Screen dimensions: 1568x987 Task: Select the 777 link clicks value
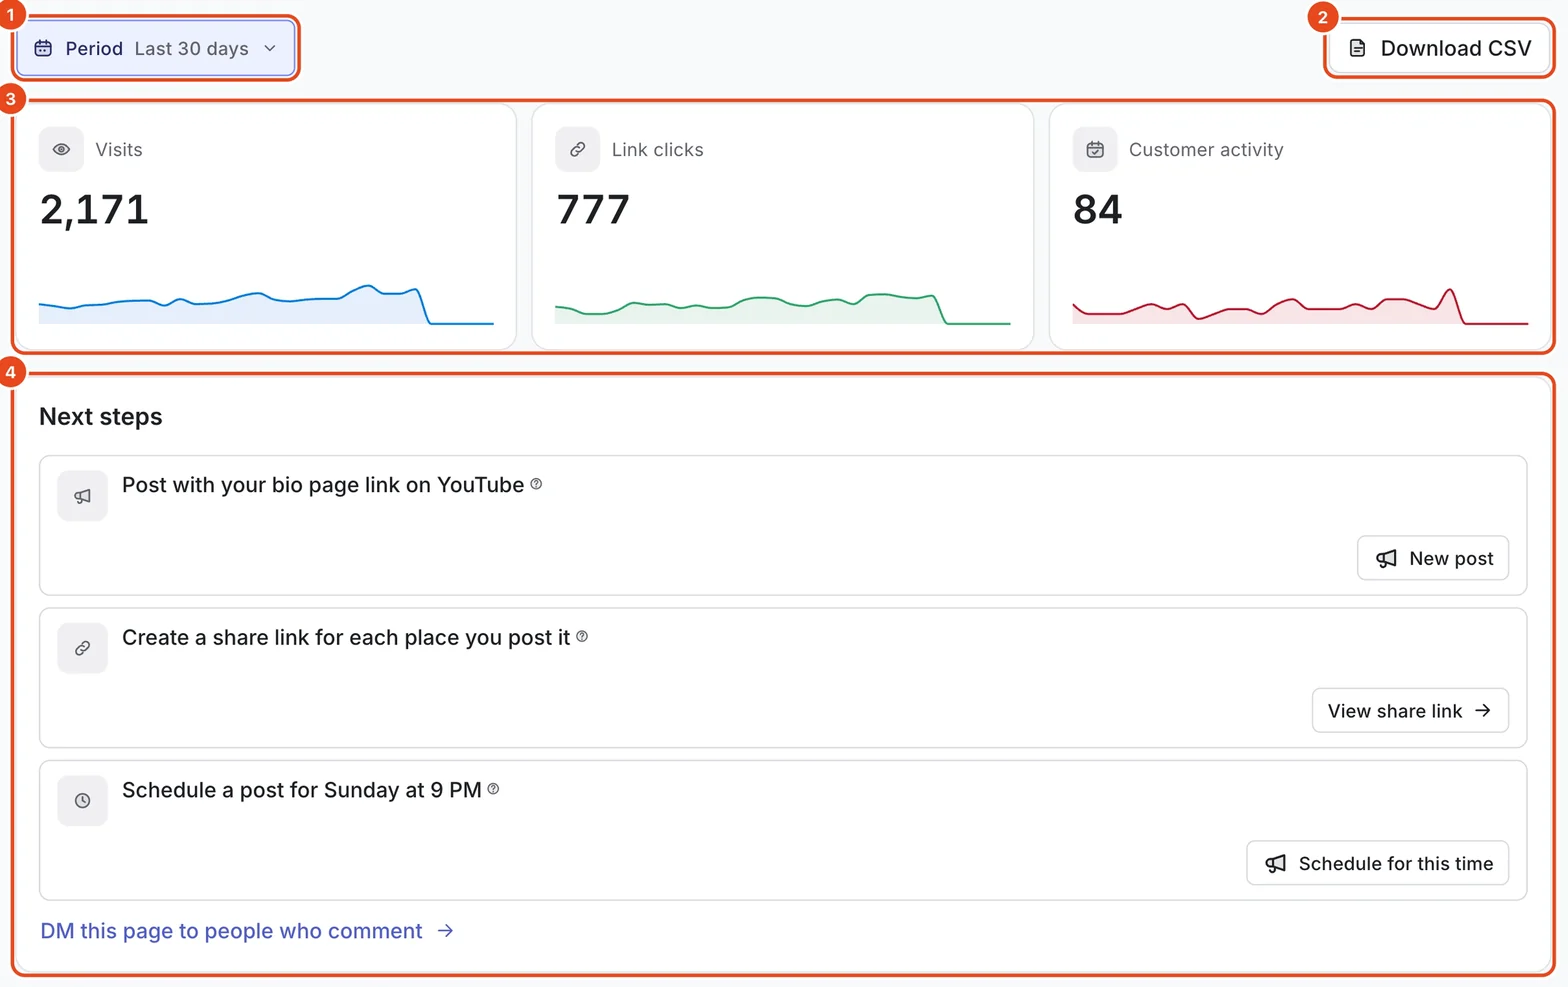coord(593,209)
